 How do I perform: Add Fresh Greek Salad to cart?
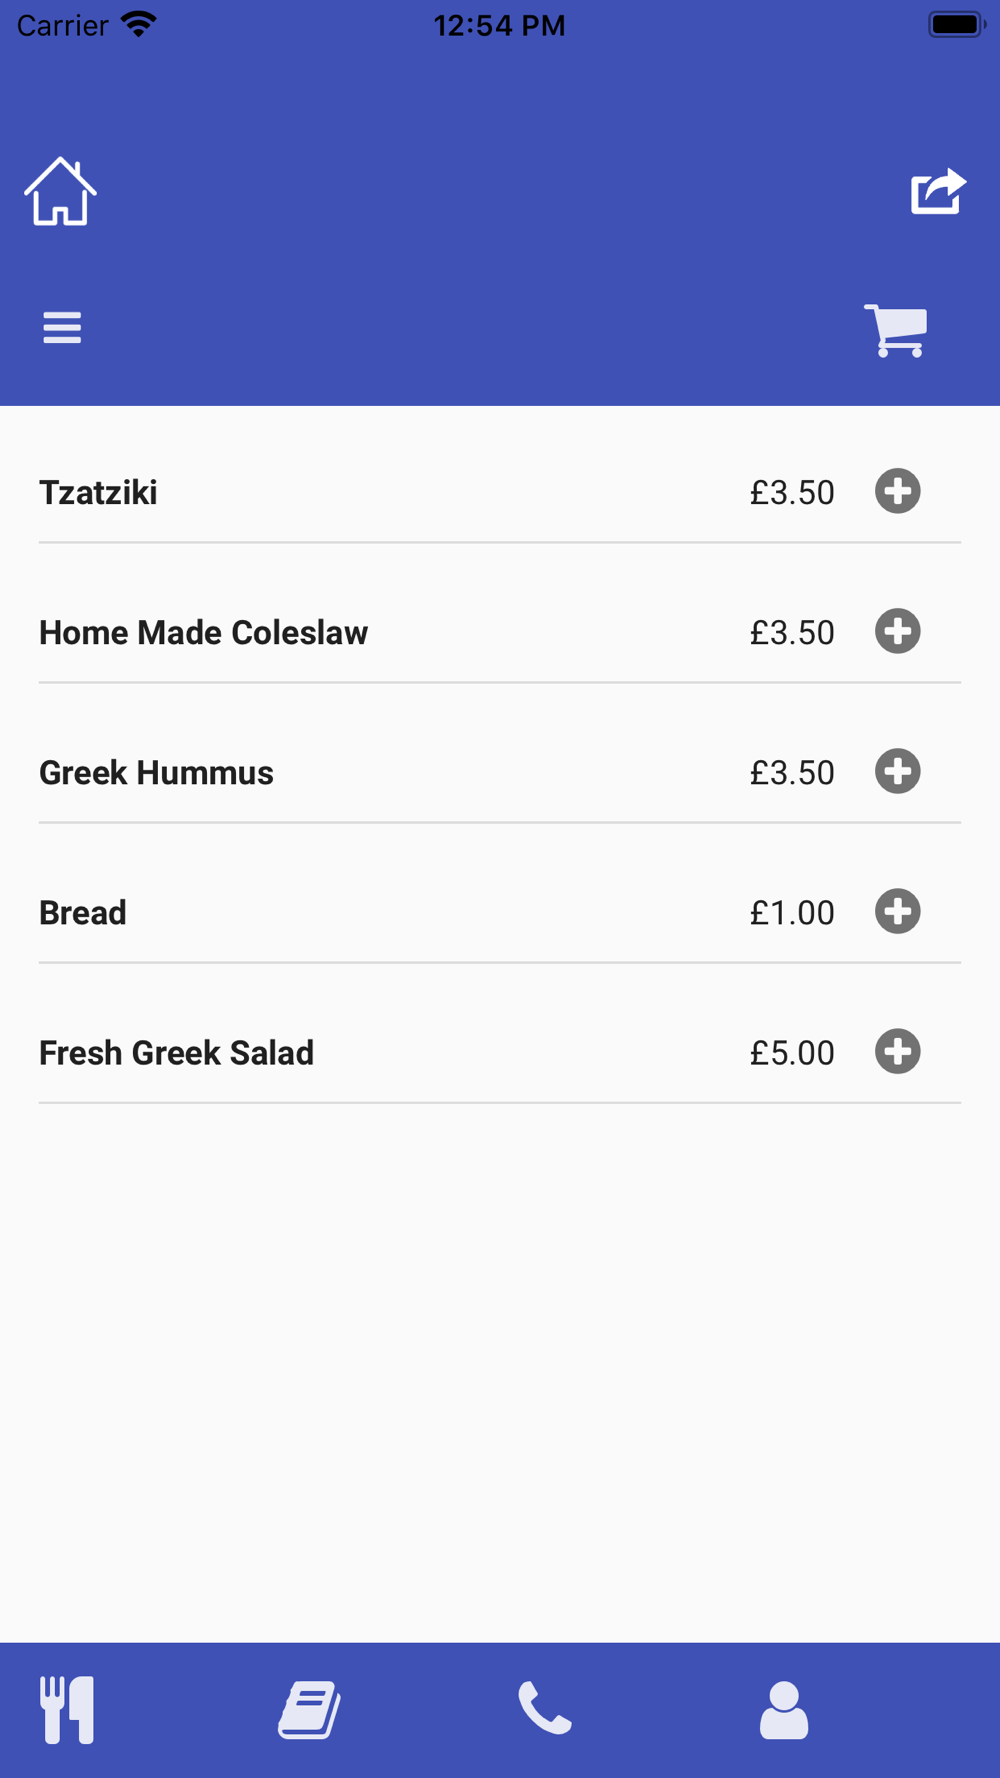tap(897, 1051)
